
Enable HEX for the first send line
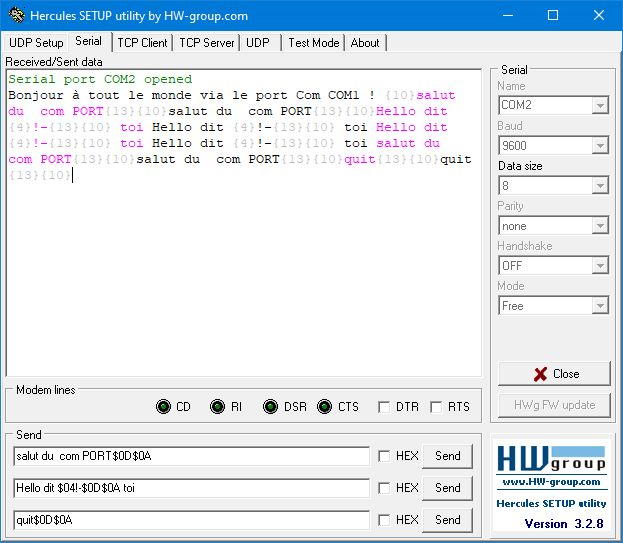(384, 456)
